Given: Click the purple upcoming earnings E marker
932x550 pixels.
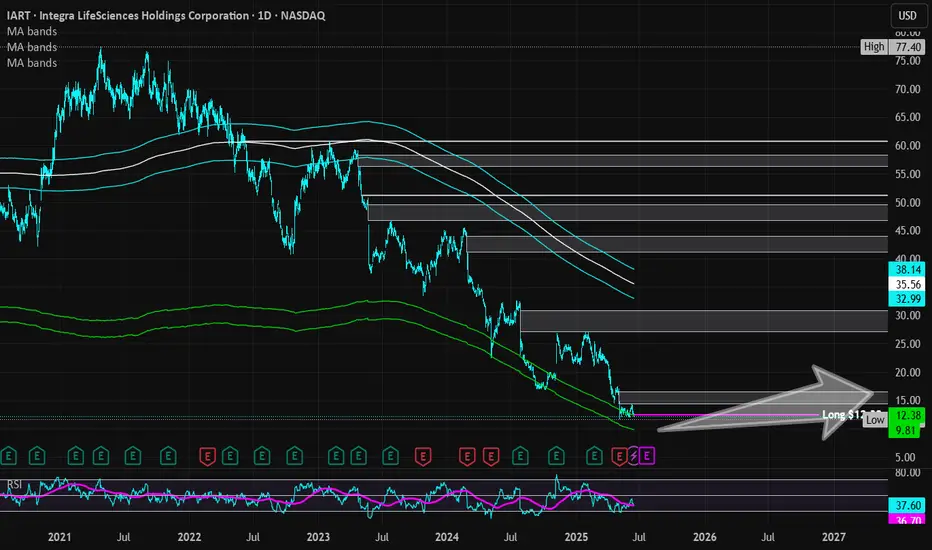Looking at the screenshot, I should click(x=647, y=456).
